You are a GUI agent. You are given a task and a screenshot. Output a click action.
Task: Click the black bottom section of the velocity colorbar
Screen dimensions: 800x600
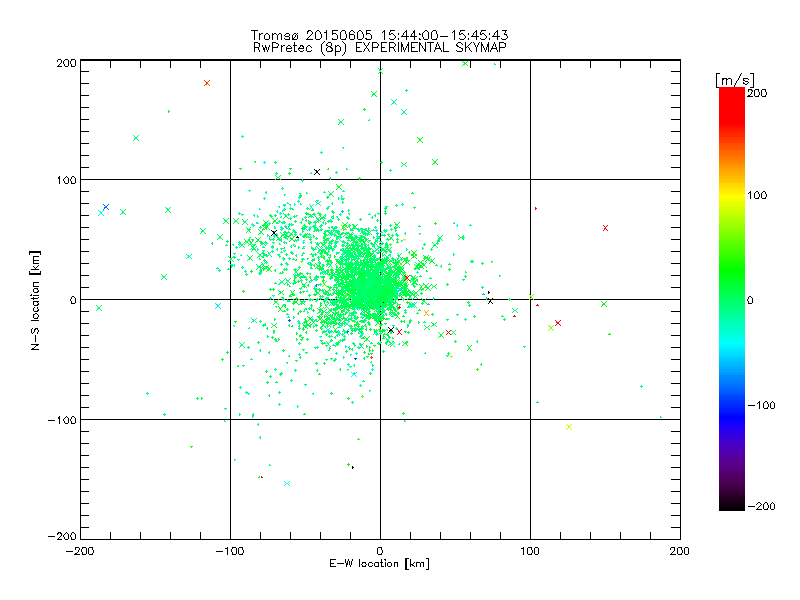coord(732,500)
